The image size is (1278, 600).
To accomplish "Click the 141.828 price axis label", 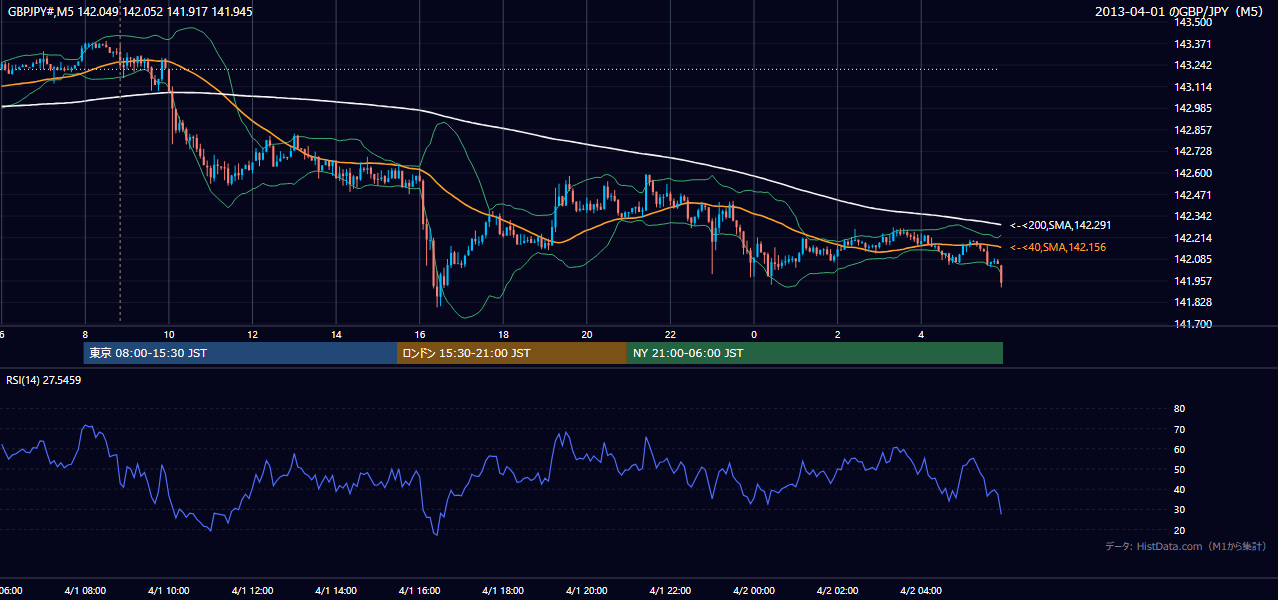I will [x=1191, y=302].
